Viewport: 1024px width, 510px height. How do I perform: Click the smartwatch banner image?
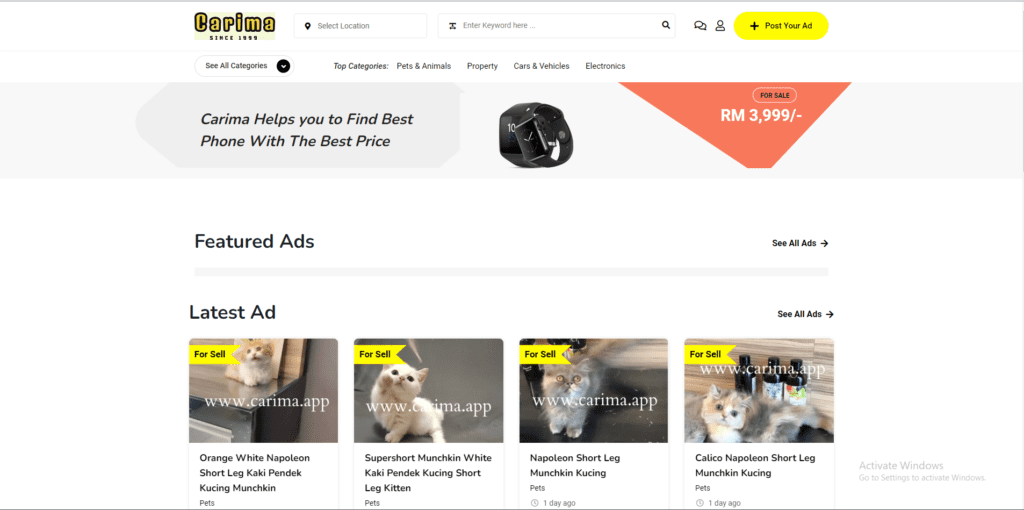point(537,135)
